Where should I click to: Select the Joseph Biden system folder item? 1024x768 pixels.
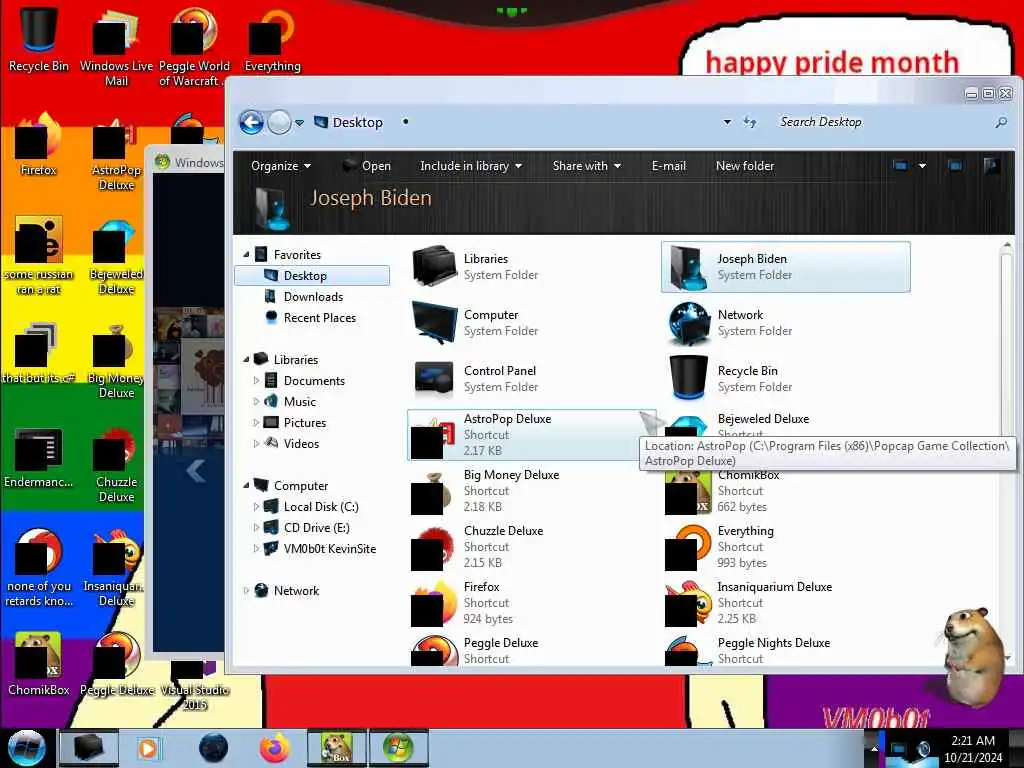(x=786, y=266)
